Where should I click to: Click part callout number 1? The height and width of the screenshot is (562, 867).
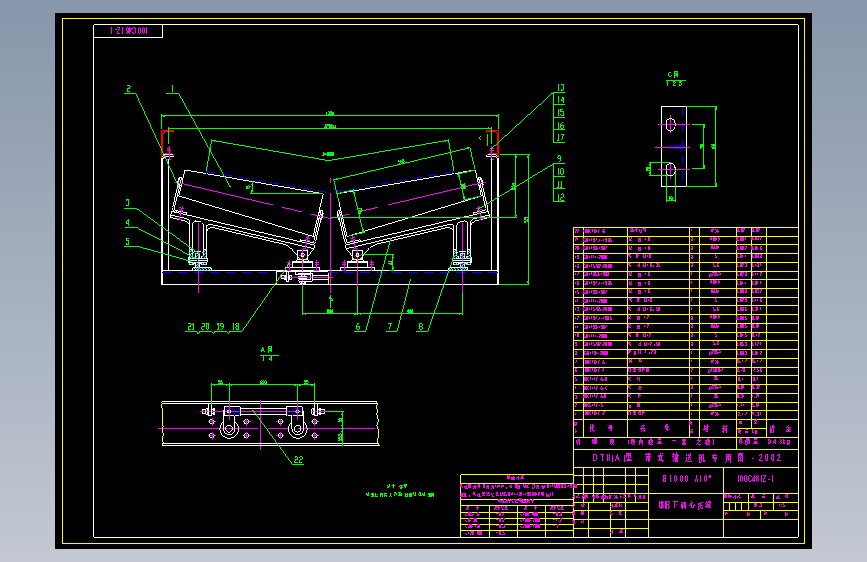(x=173, y=89)
